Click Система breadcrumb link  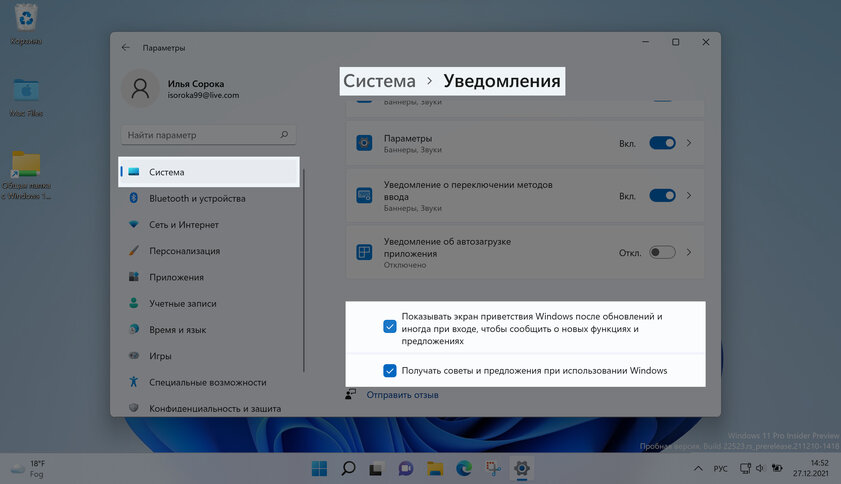click(x=379, y=80)
